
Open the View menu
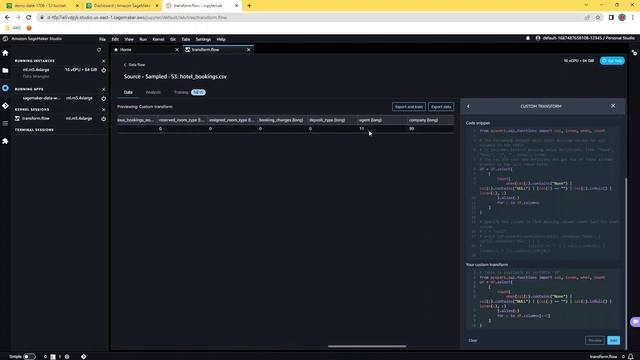(129, 39)
